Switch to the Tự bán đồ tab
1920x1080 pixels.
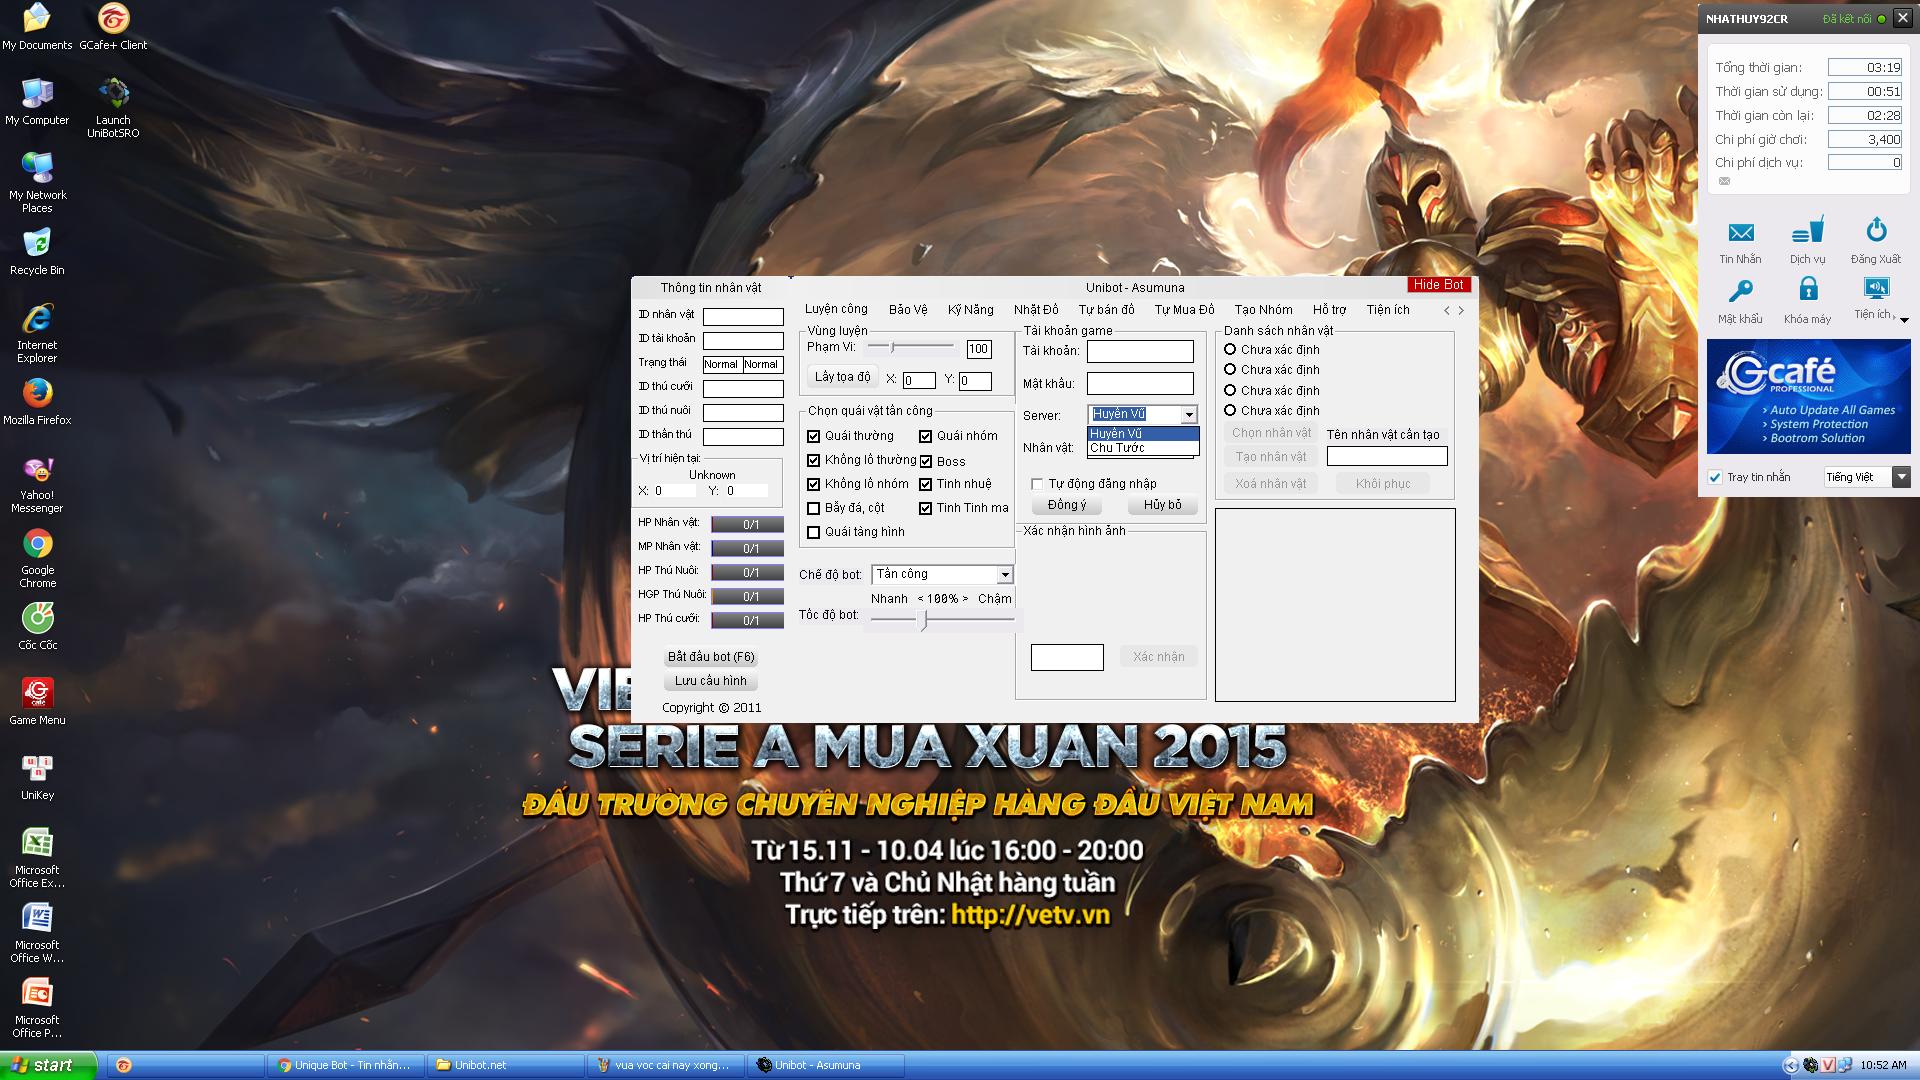coord(1106,310)
